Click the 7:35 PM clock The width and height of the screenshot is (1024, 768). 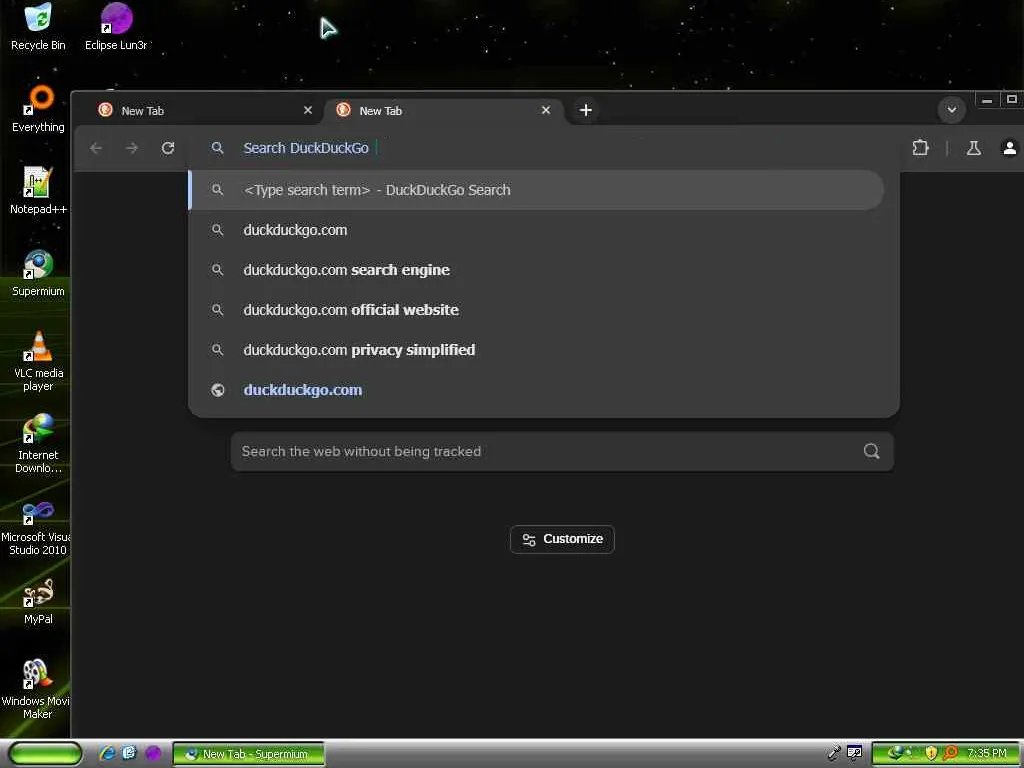(987, 753)
